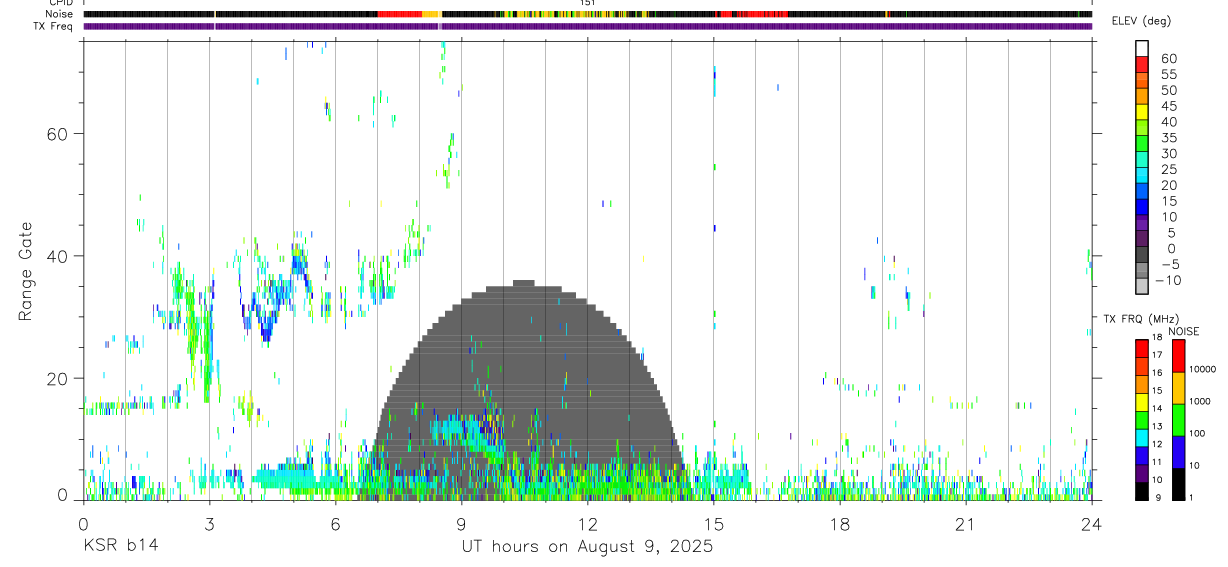This screenshot has width=1228, height=567.
Task: Select the white top swatch of ELEV colorbar
Action: 1142,49
